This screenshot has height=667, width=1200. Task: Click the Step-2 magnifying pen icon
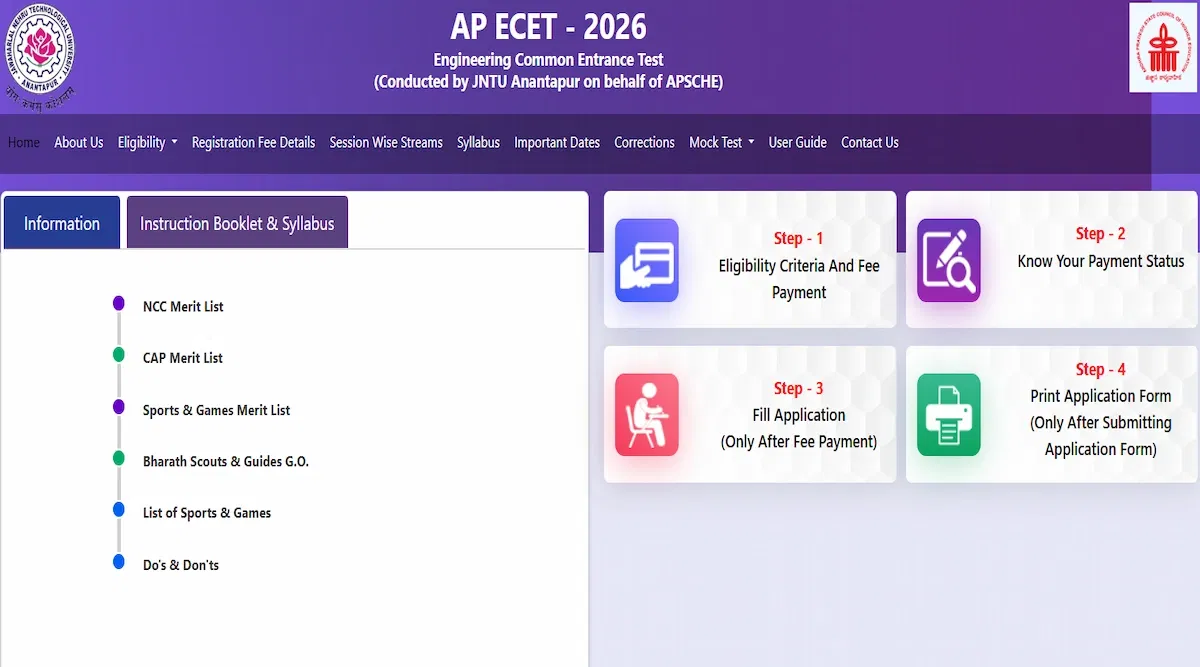pos(948,262)
